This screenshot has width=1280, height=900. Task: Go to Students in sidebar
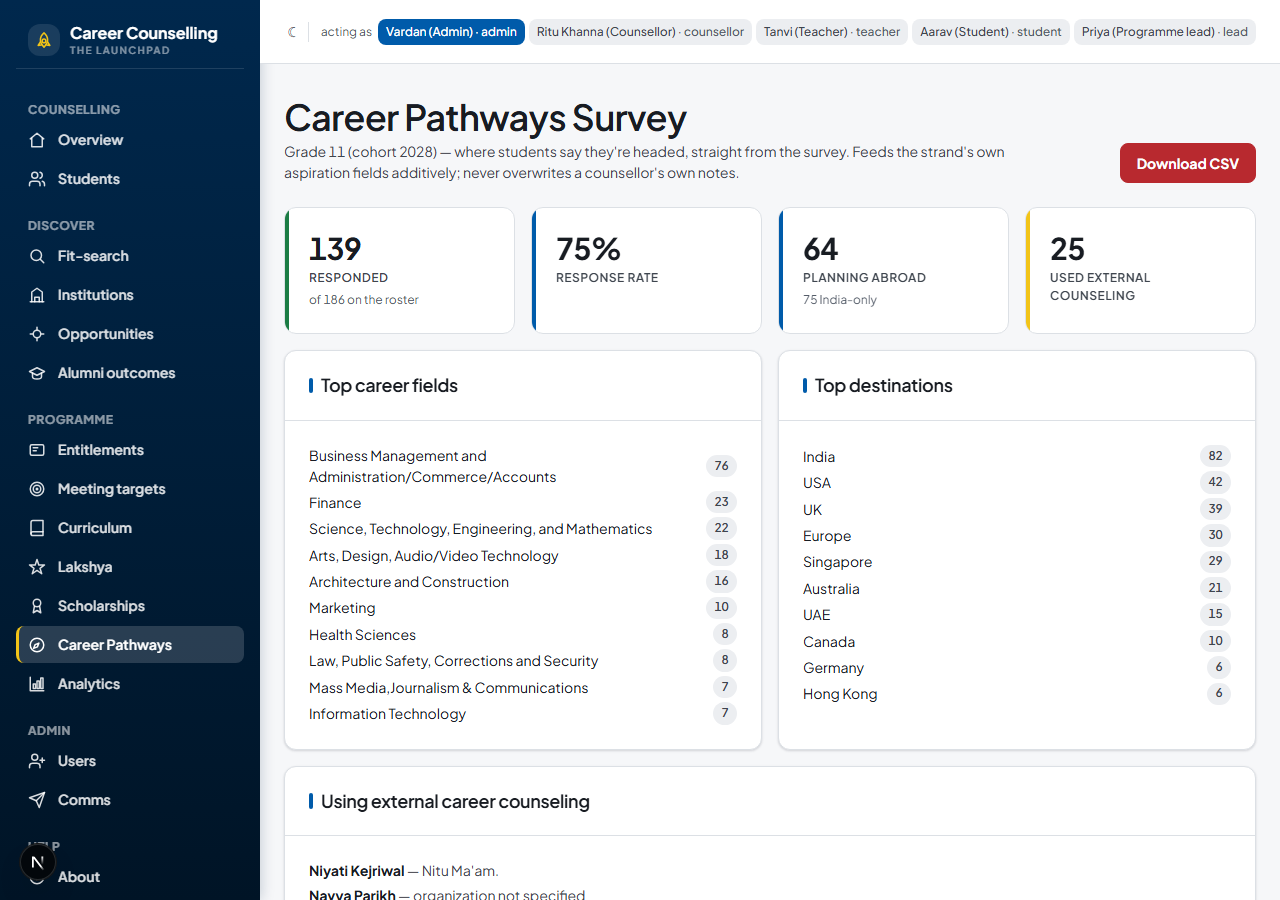[x=130, y=179]
